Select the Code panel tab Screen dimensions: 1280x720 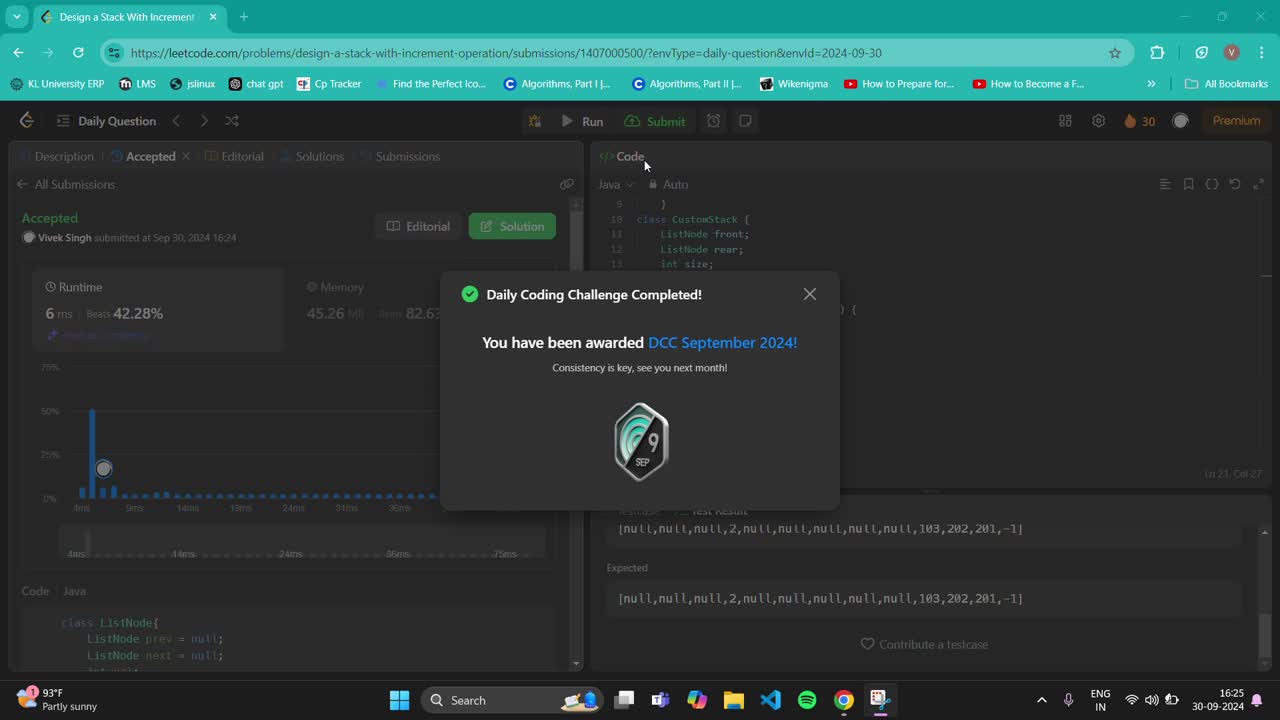click(622, 156)
